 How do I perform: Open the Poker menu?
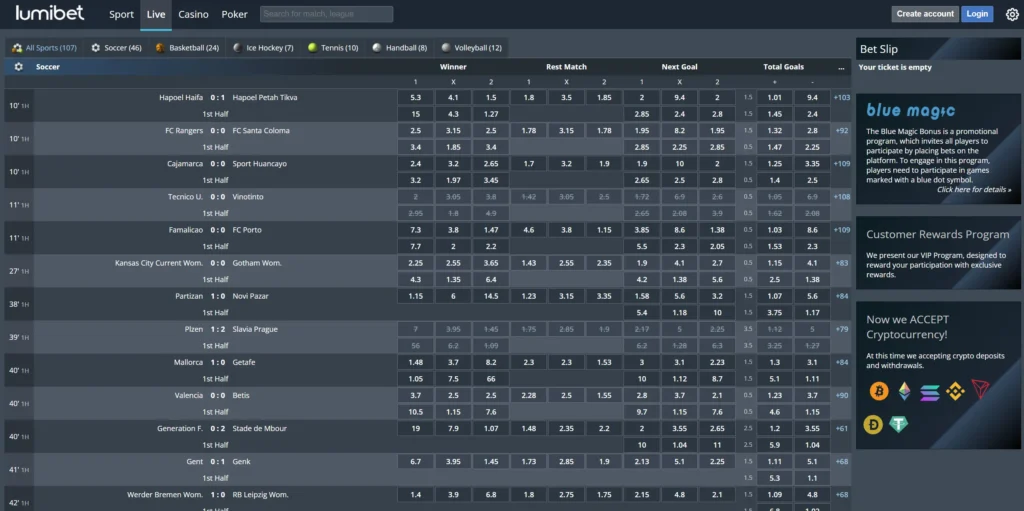(234, 14)
